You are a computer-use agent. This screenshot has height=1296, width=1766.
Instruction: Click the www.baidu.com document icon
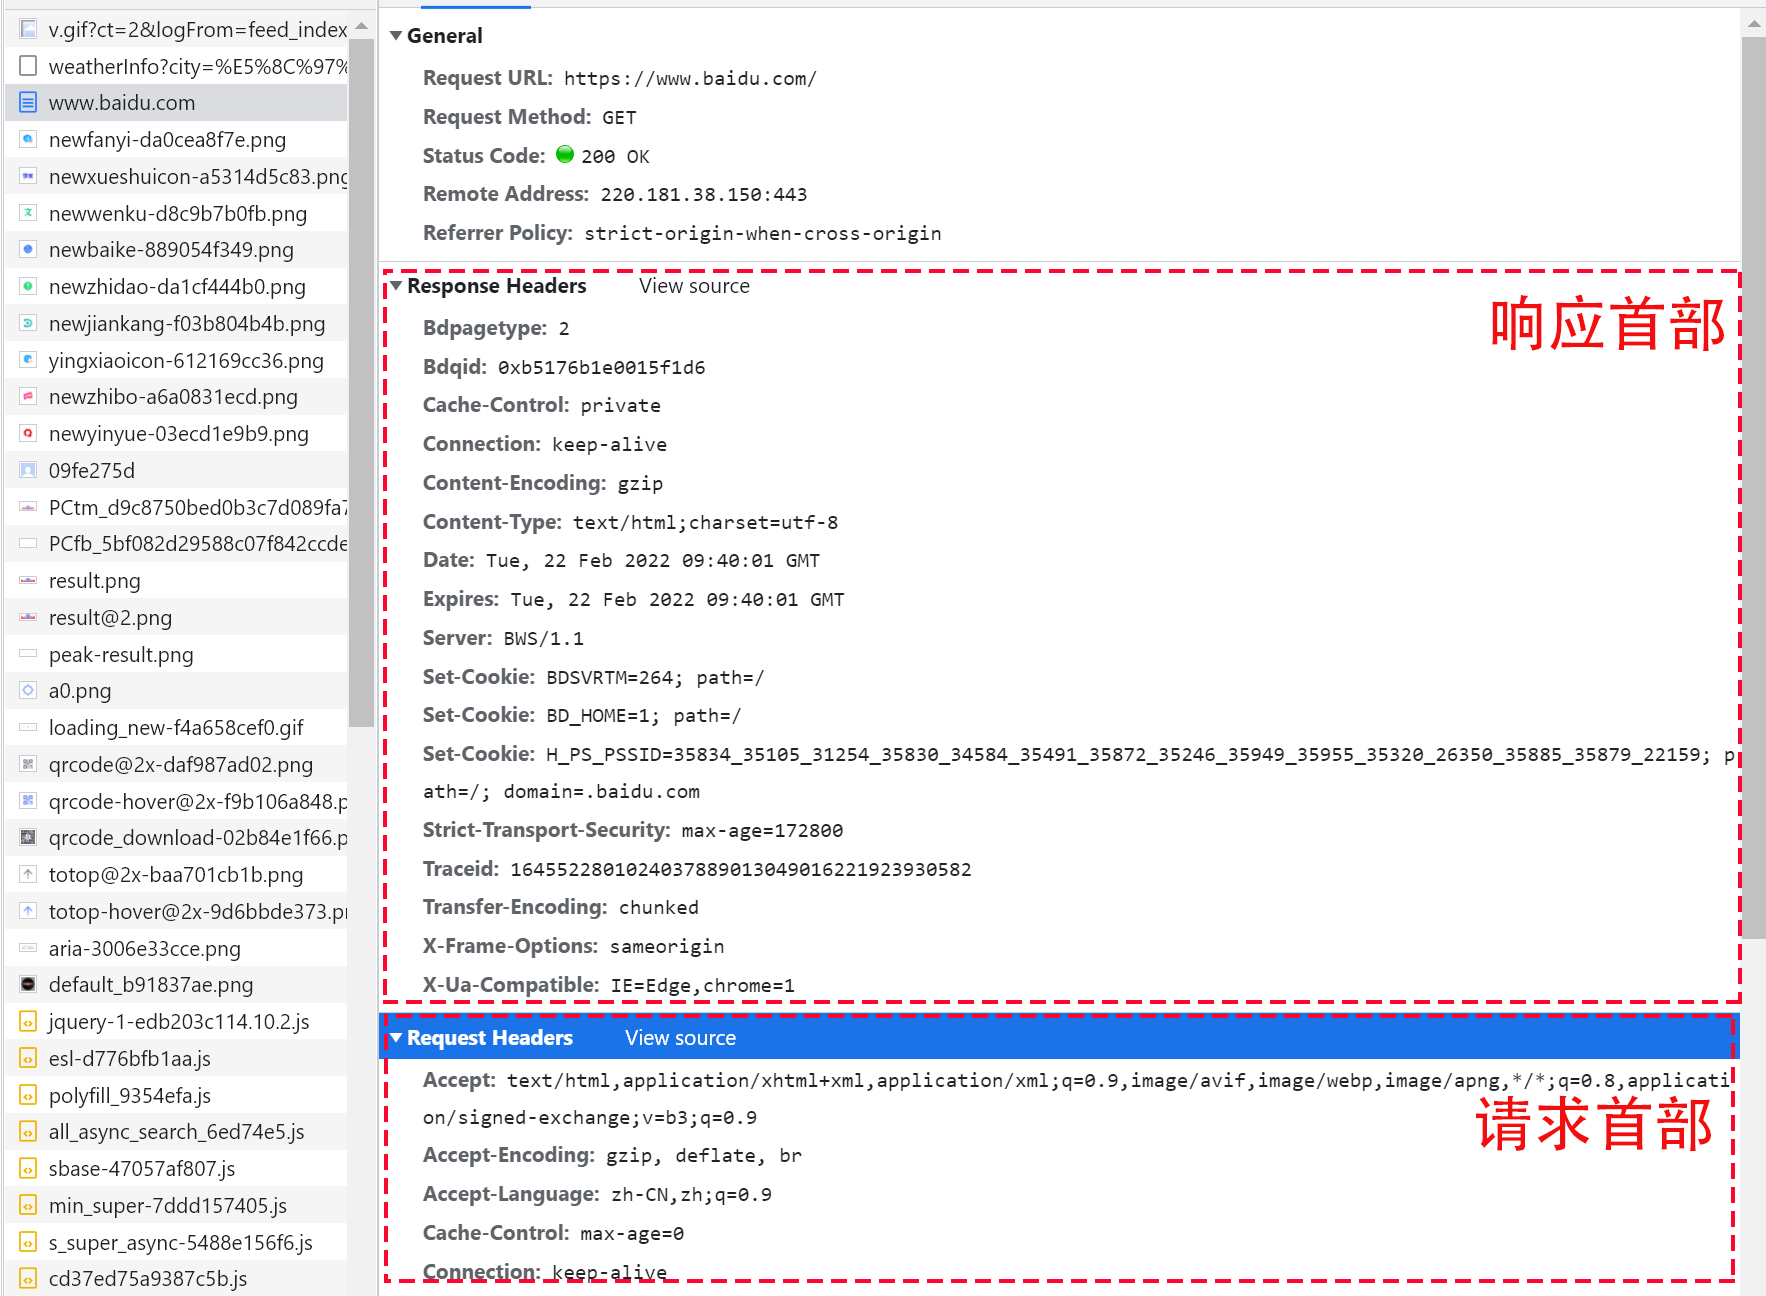pos(28,102)
